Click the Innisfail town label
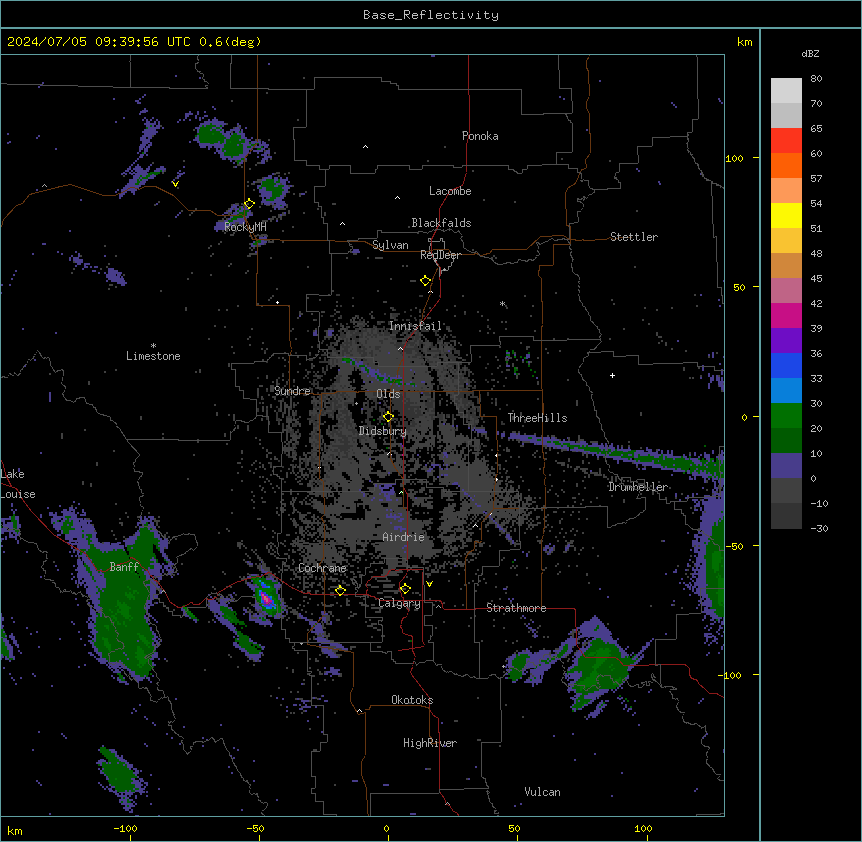The height and width of the screenshot is (842, 862). click(415, 326)
